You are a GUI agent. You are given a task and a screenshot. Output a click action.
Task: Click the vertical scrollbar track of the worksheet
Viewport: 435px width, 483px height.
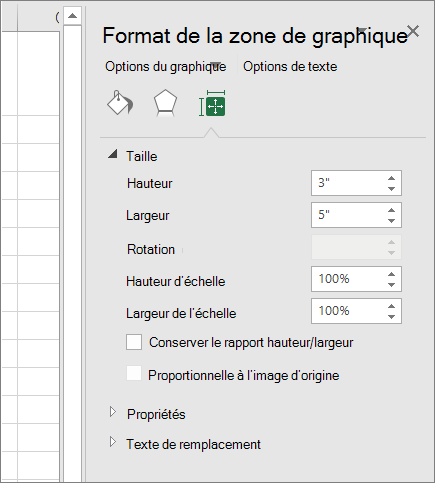(72, 253)
